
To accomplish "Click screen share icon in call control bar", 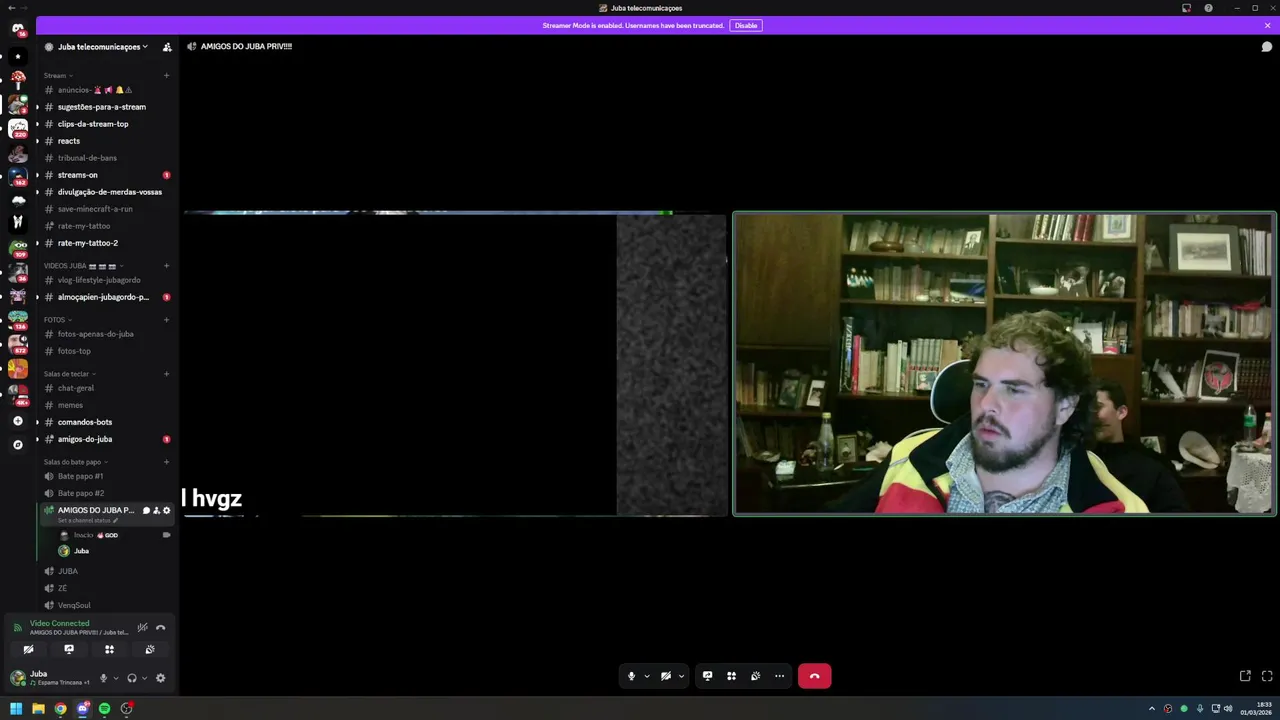I will pyautogui.click(x=707, y=676).
